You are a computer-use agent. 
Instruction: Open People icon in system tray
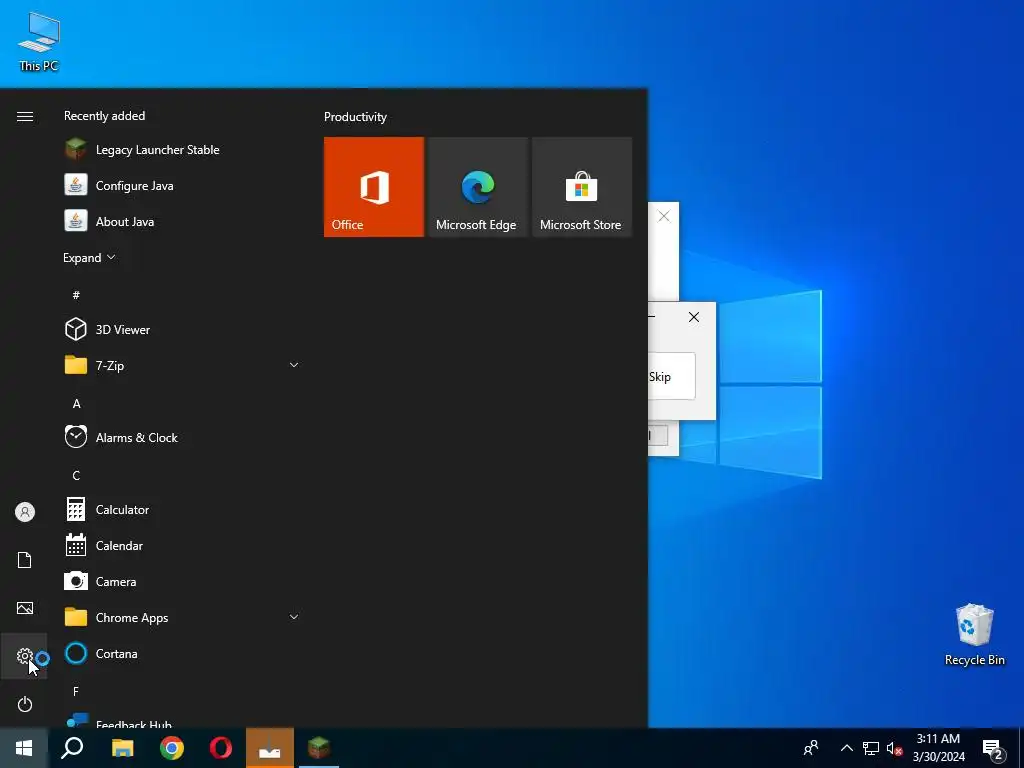(811, 748)
